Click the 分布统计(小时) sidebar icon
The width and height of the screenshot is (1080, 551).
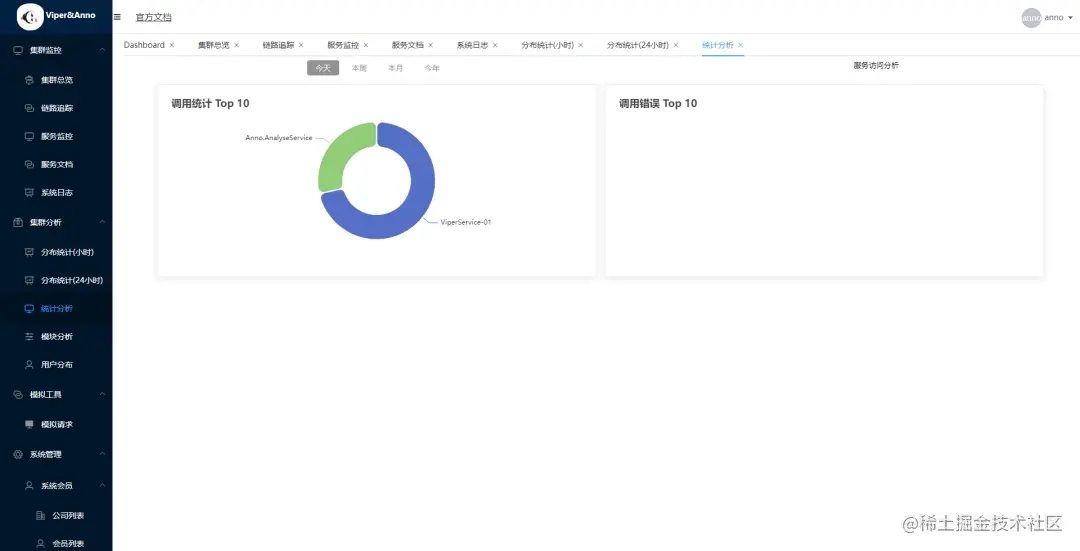[29, 252]
